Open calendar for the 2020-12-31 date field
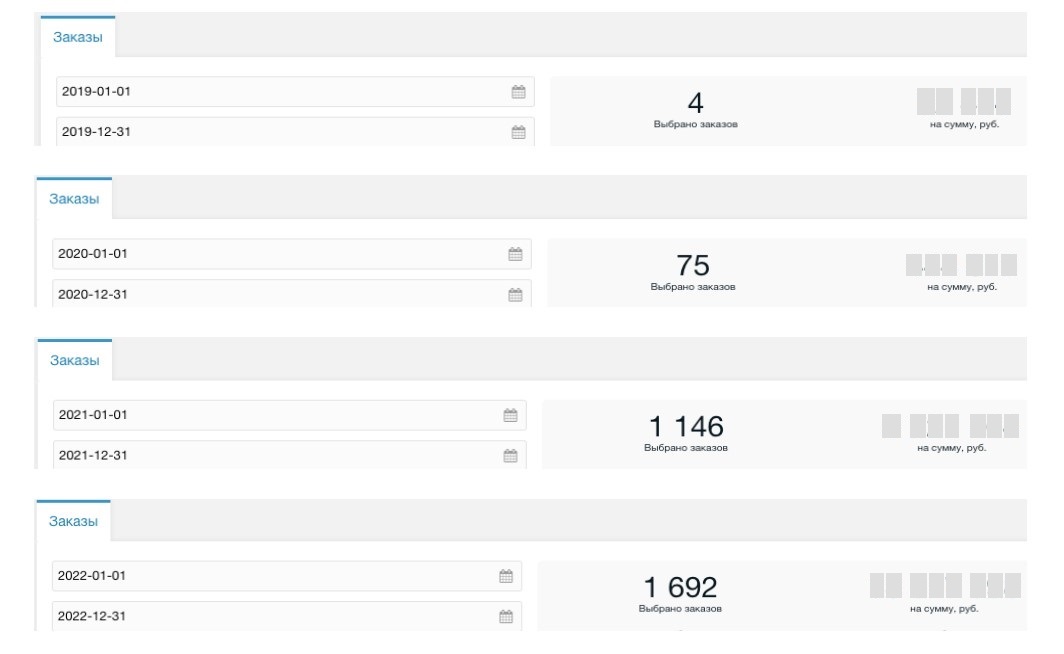Viewport: 1064px width, 654px height. click(x=515, y=294)
